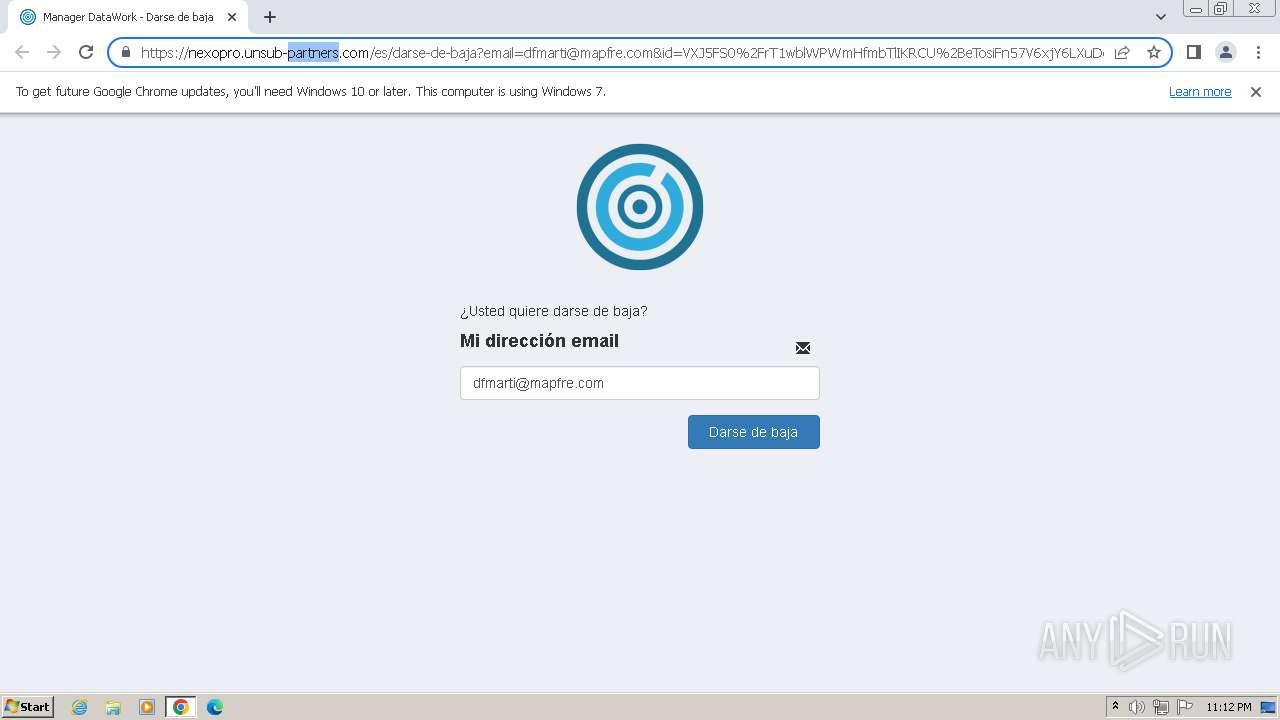1280x720 pixels.
Task: Select the URL address bar
Action: point(622,53)
